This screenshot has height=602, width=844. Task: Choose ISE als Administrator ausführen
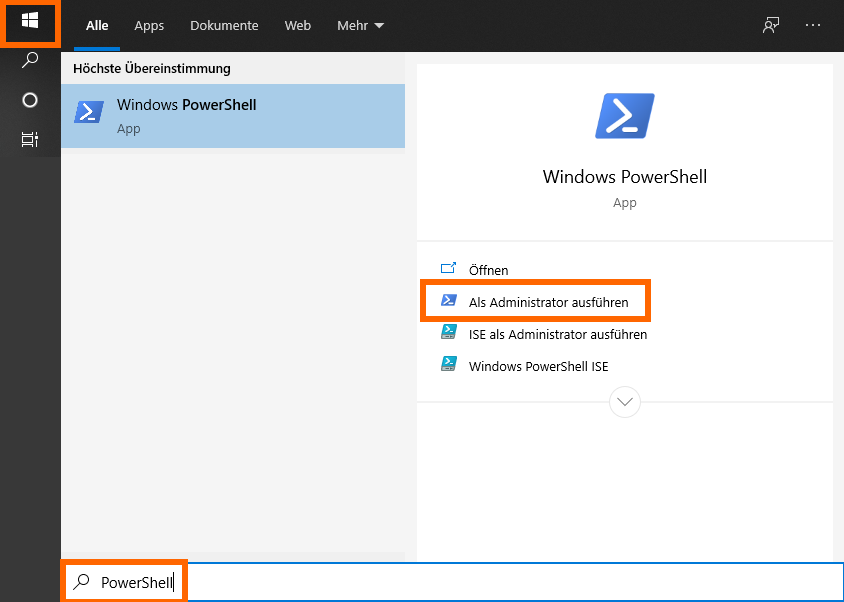(558, 334)
